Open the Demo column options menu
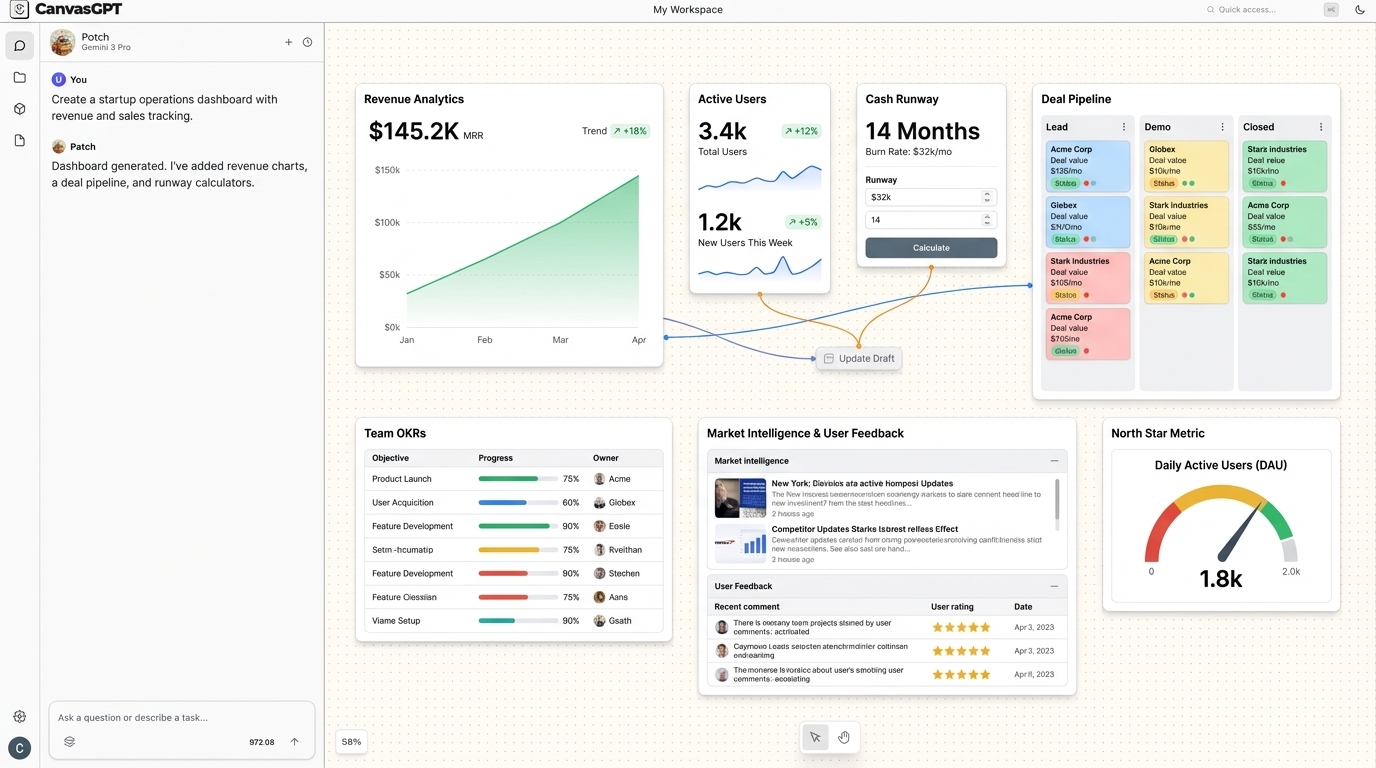Image resolution: width=1376 pixels, height=768 pixels. click(1222, 127)
